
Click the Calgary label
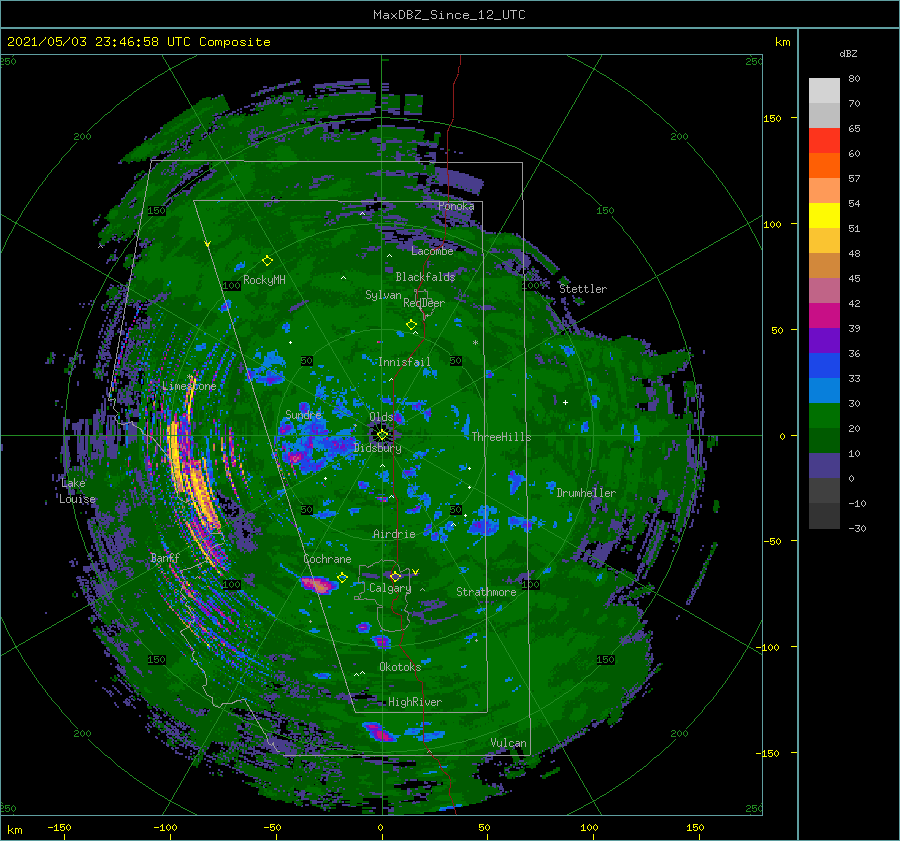click(x=390, y=588)
